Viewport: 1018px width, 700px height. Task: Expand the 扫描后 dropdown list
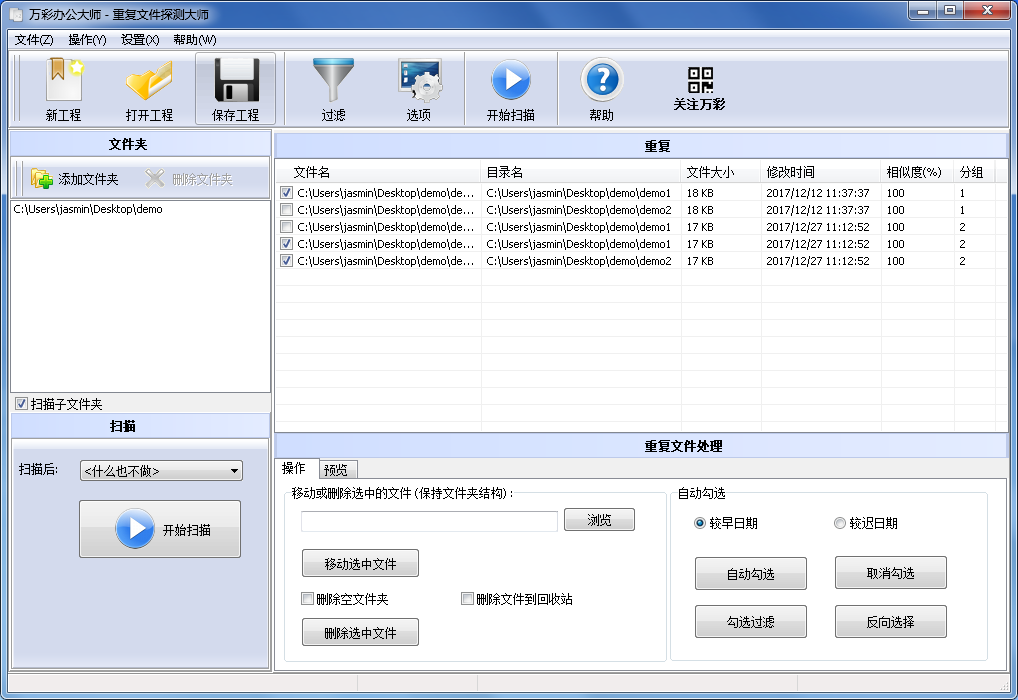(x=161, y=471)
